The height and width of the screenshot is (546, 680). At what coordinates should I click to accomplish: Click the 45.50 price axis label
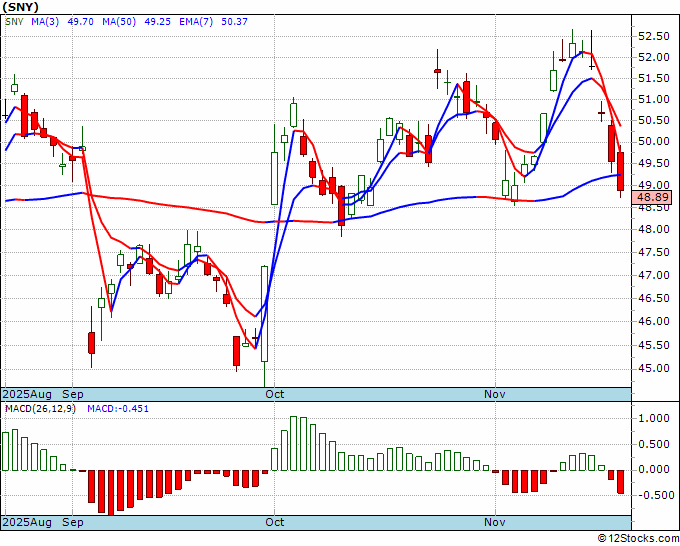tap(654, 345)
